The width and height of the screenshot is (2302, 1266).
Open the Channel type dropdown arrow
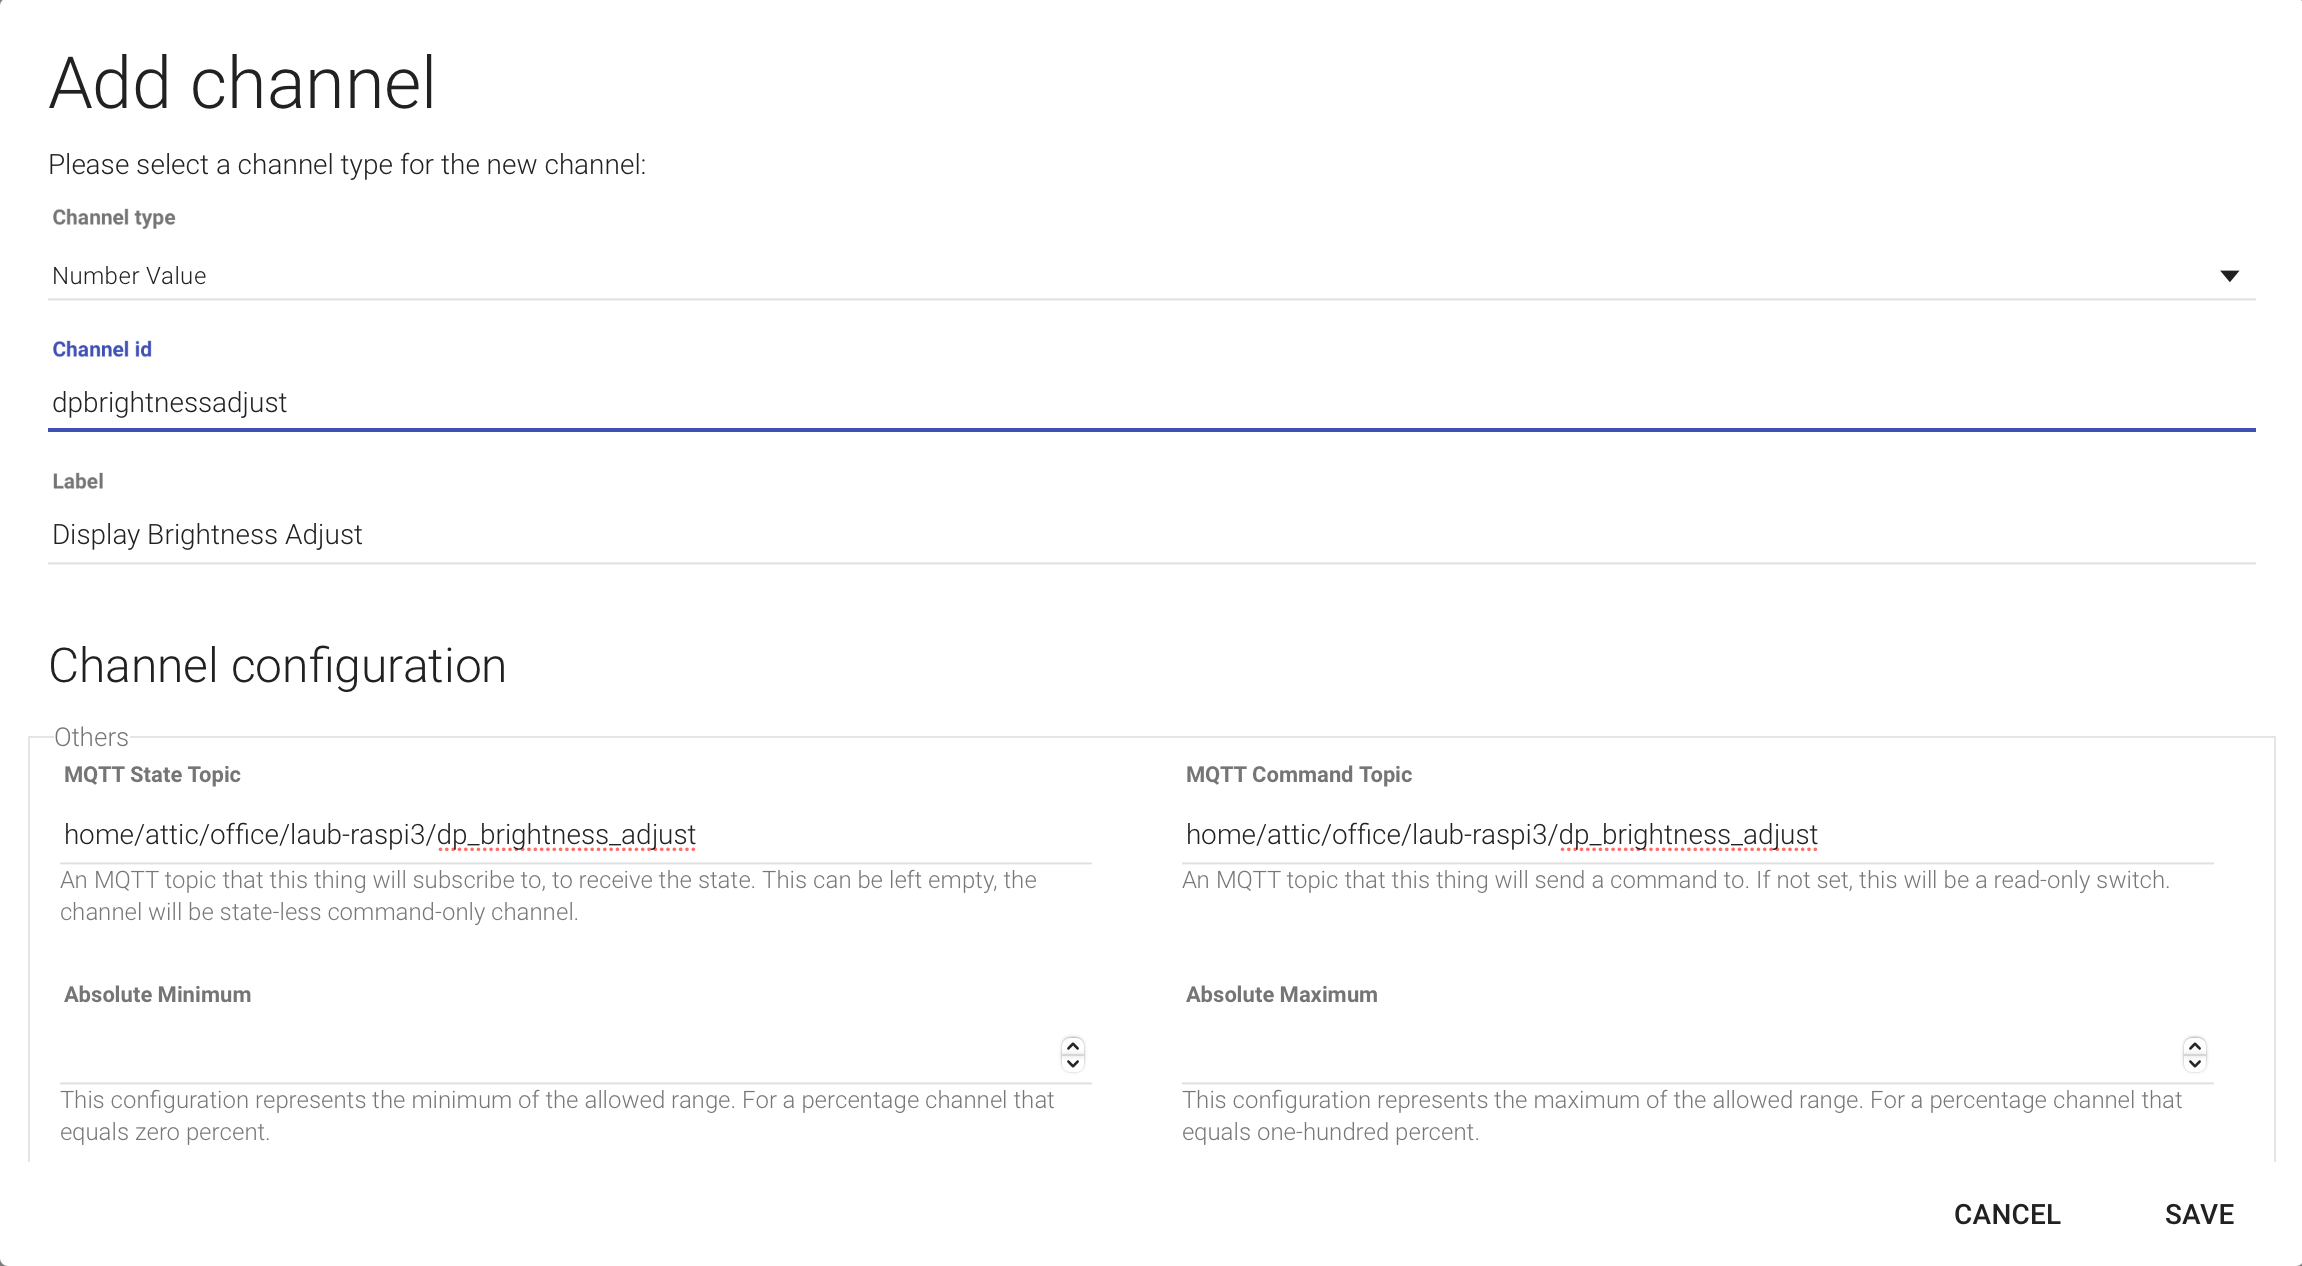tap(2229, 276)
